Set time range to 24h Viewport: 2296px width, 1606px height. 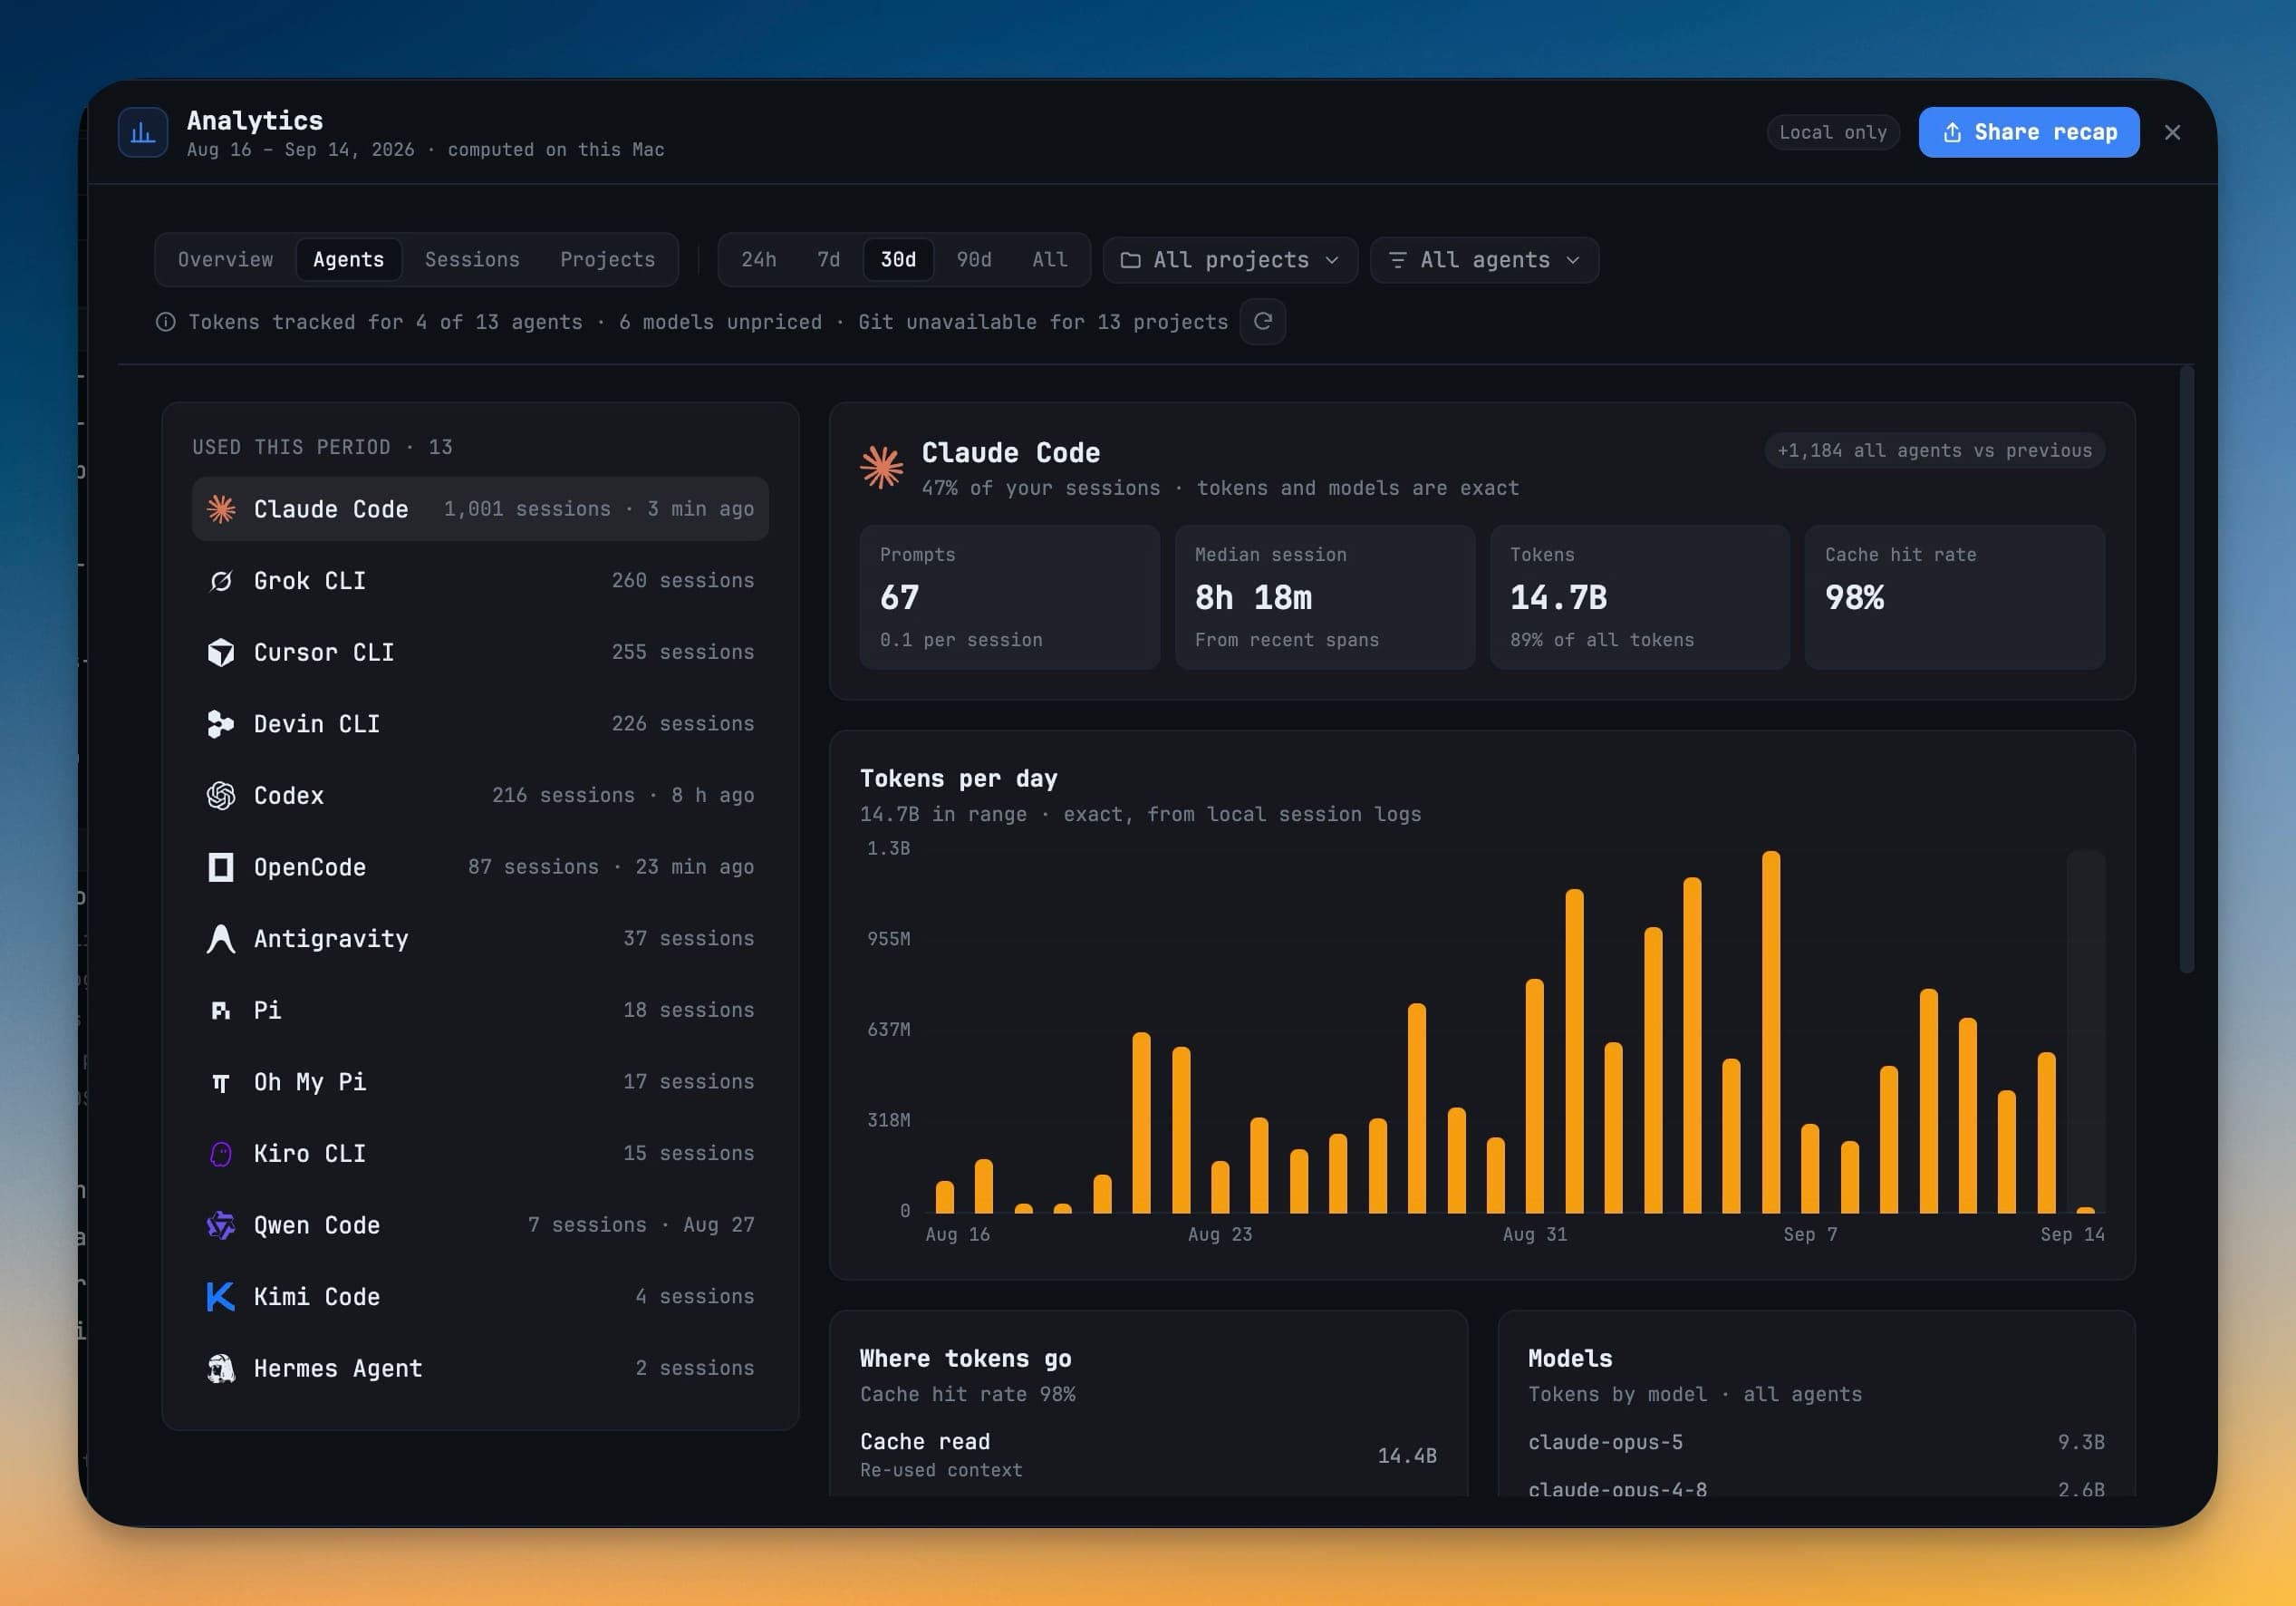tap(759, 260)
